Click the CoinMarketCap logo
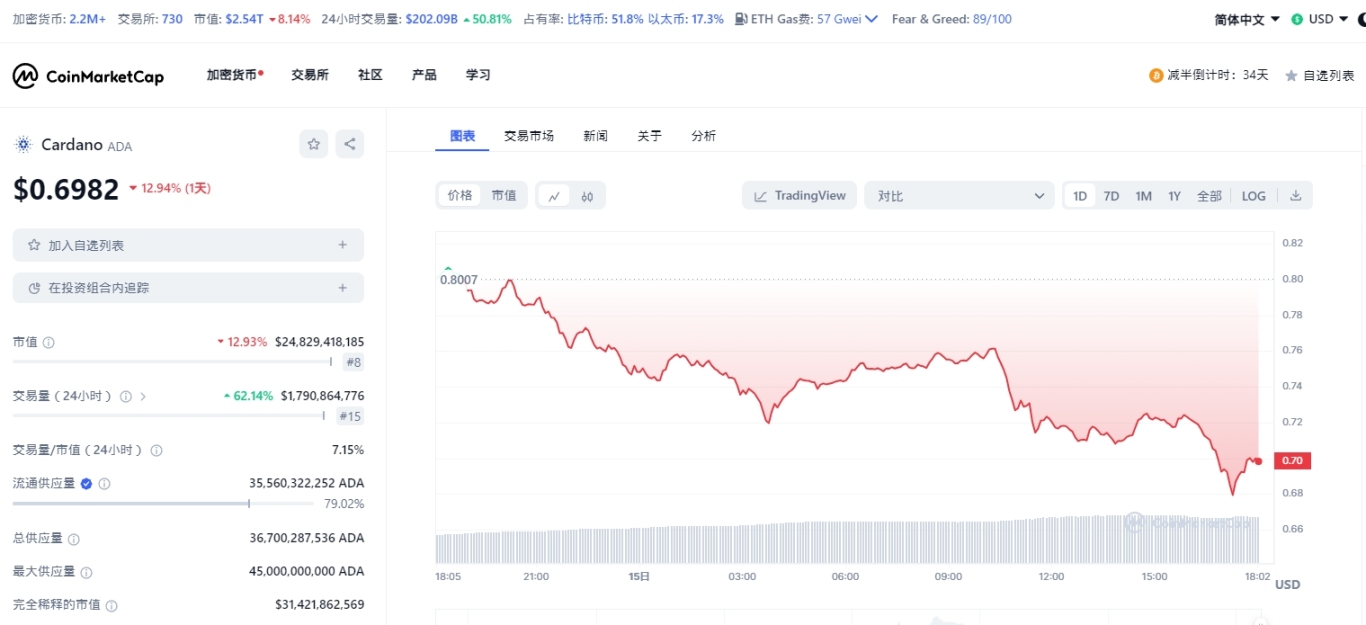The height and width of the screenshot is (625, 1366). pos(88,76)
